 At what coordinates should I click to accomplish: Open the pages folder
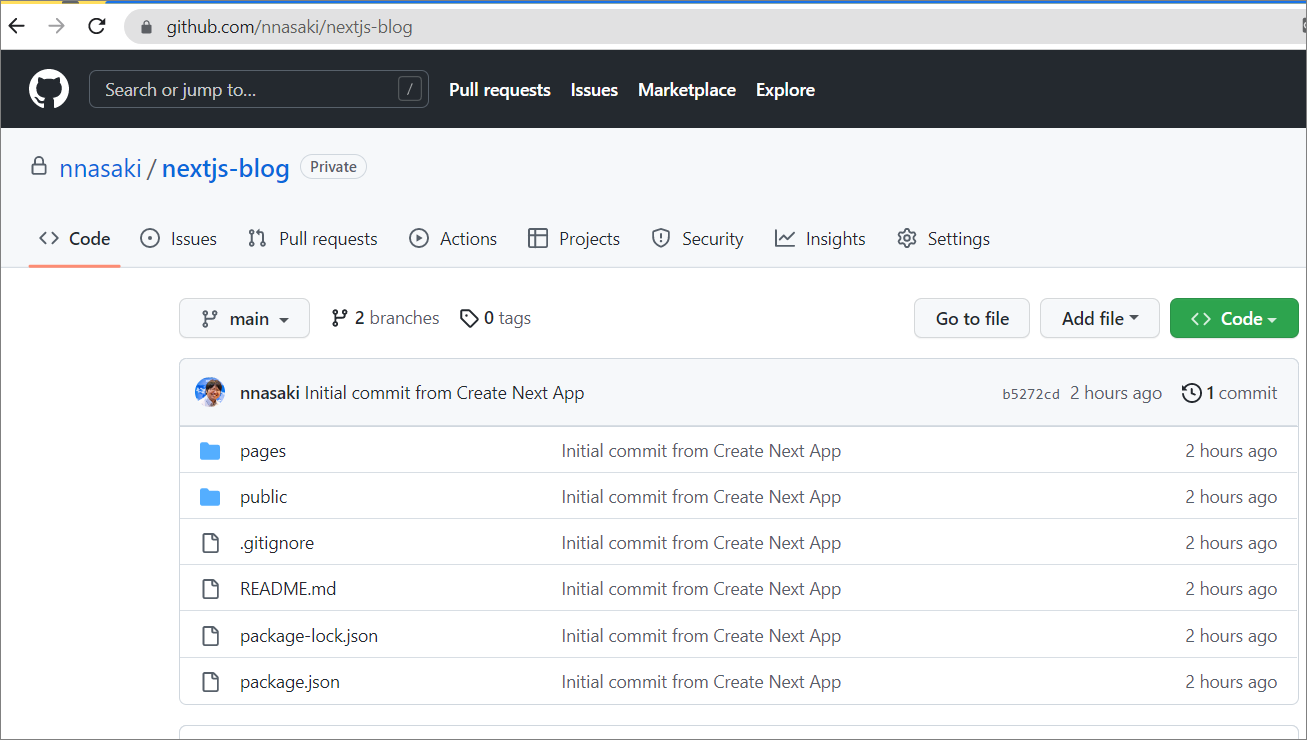pyautogui.click(x=263, y=451)
